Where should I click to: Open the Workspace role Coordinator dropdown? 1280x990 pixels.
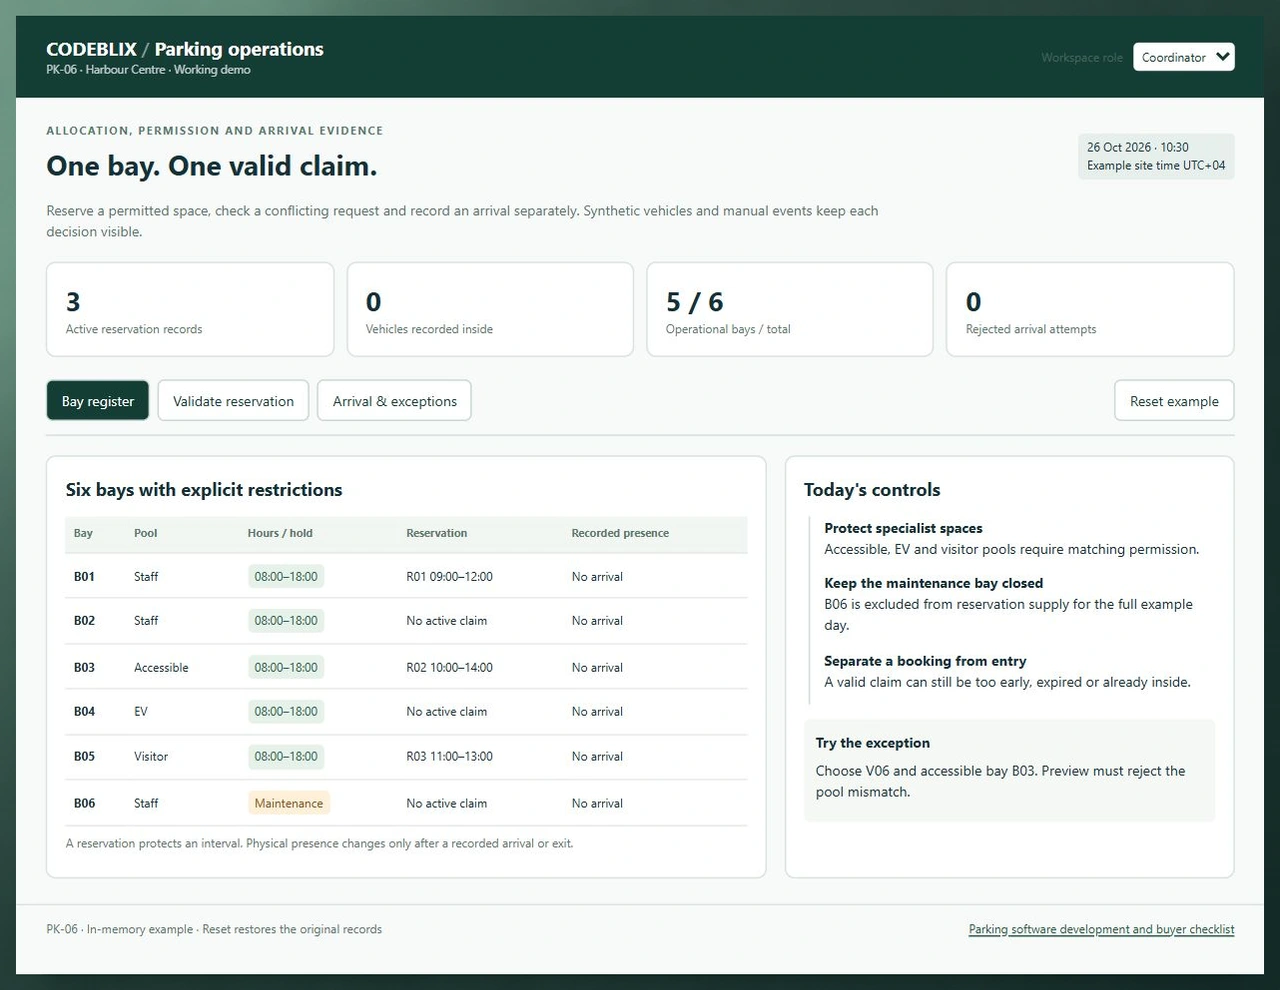[x=1183, y=57]
